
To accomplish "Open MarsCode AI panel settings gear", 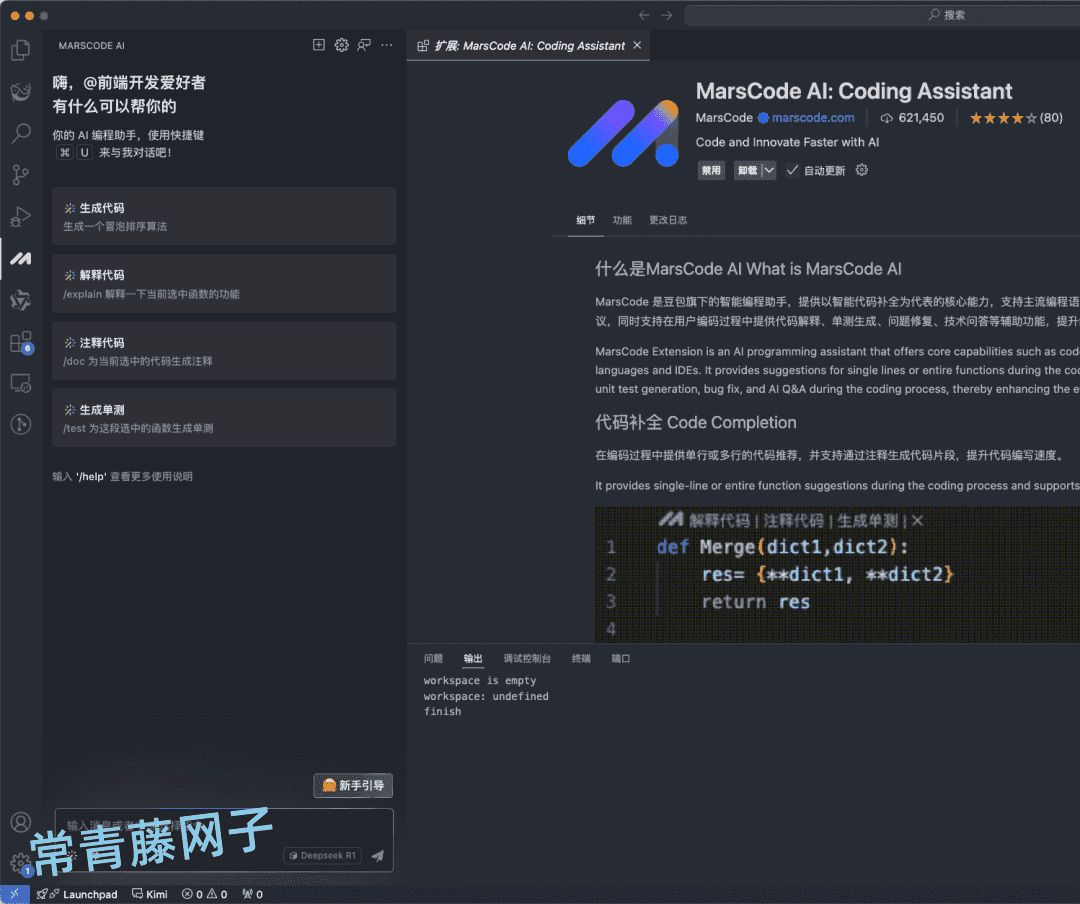I will (342, 45).
